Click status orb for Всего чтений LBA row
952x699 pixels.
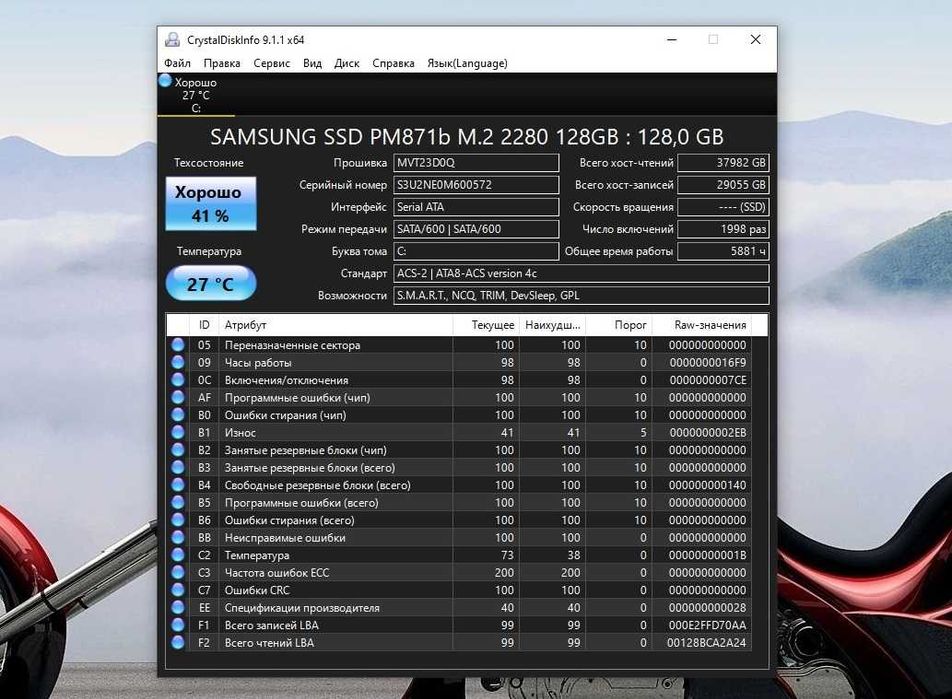pyautogui.click(x=178, y=642)
